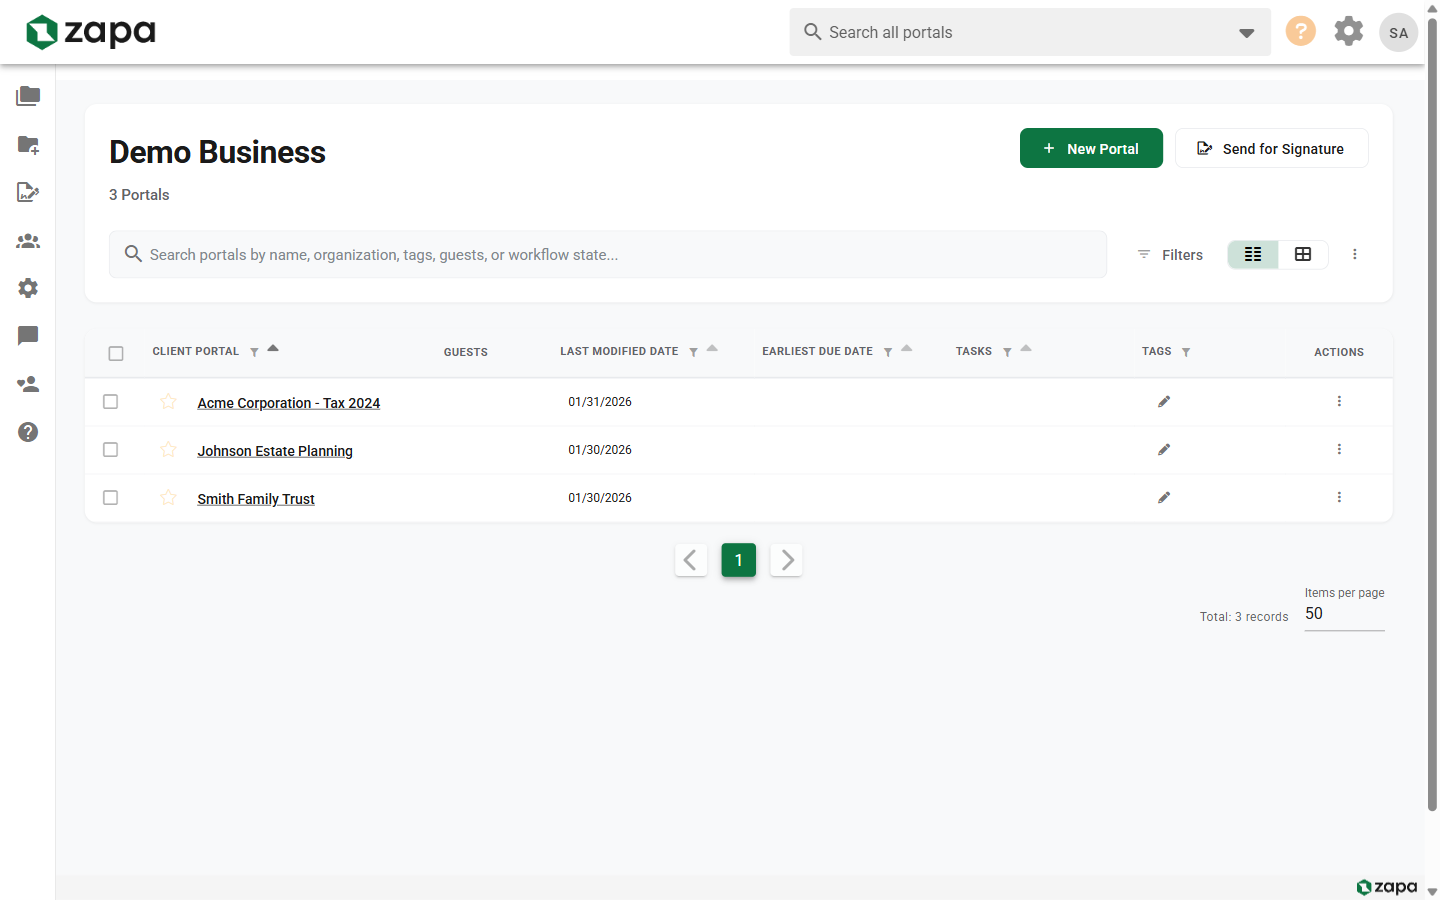
Task: Click the Total: 3 records text
Action: [x=1244, y=617]
